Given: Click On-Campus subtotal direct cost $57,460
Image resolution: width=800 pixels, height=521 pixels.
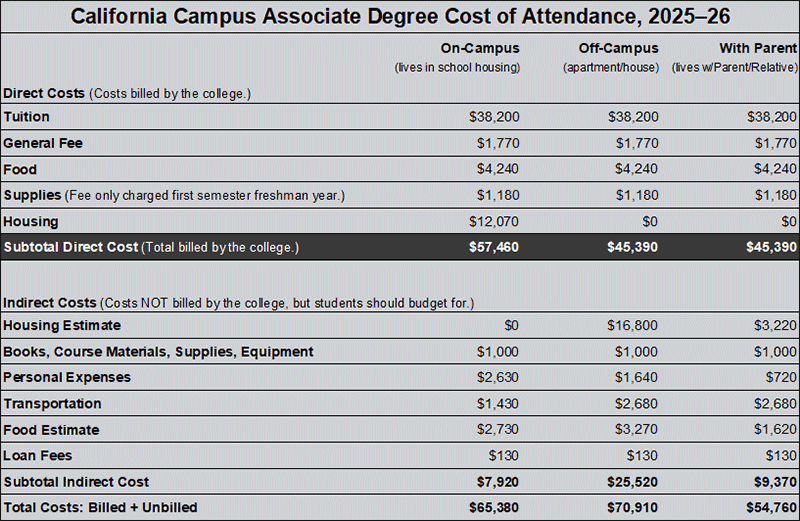Looking at the screenshot, I should coord(494,247).
